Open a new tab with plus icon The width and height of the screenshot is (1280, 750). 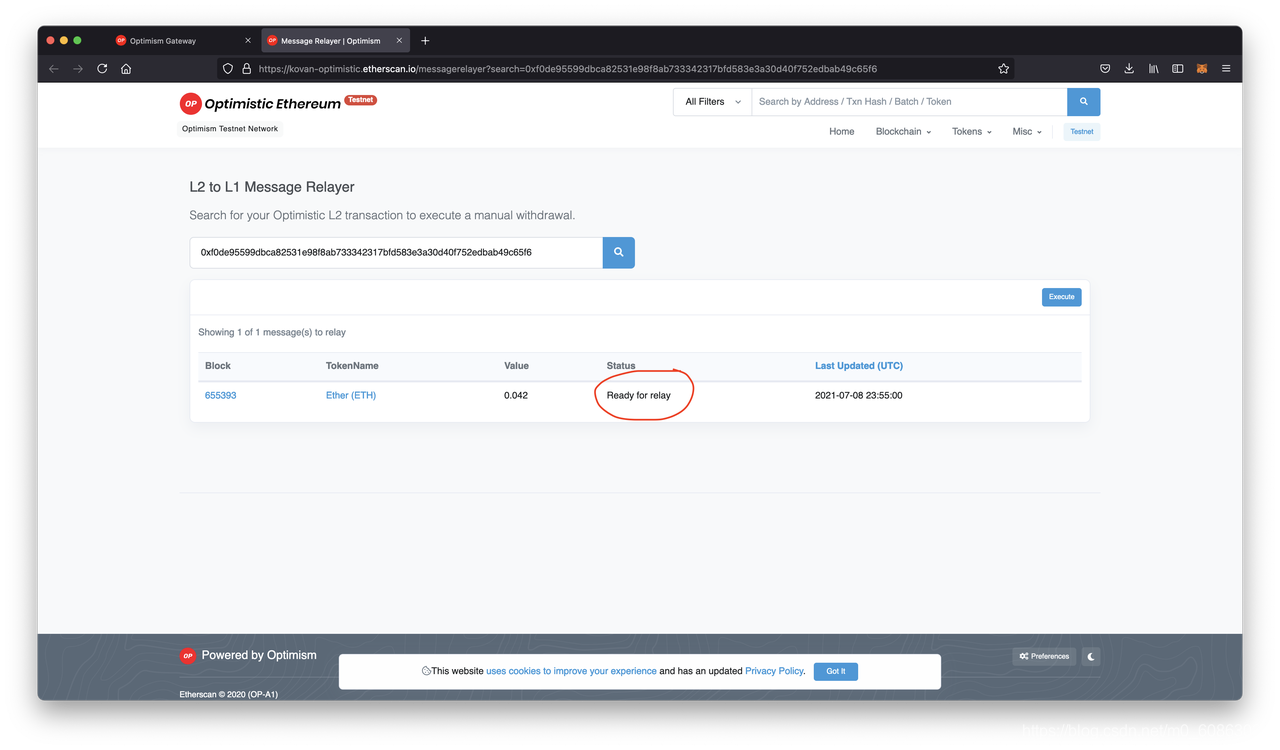tap(425, 41)
